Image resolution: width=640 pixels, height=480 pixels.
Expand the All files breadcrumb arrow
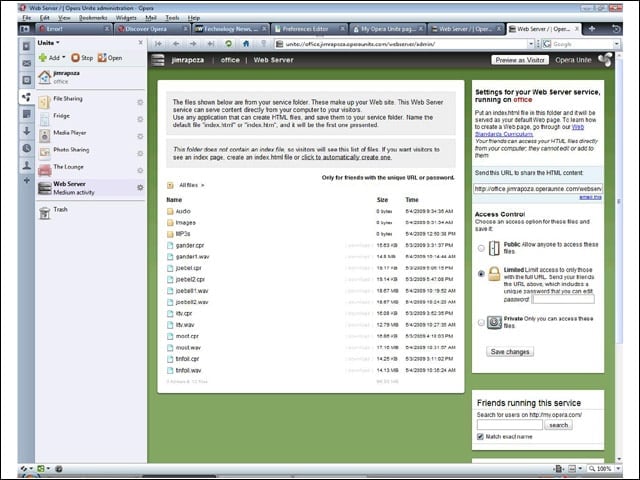[203, 185]
